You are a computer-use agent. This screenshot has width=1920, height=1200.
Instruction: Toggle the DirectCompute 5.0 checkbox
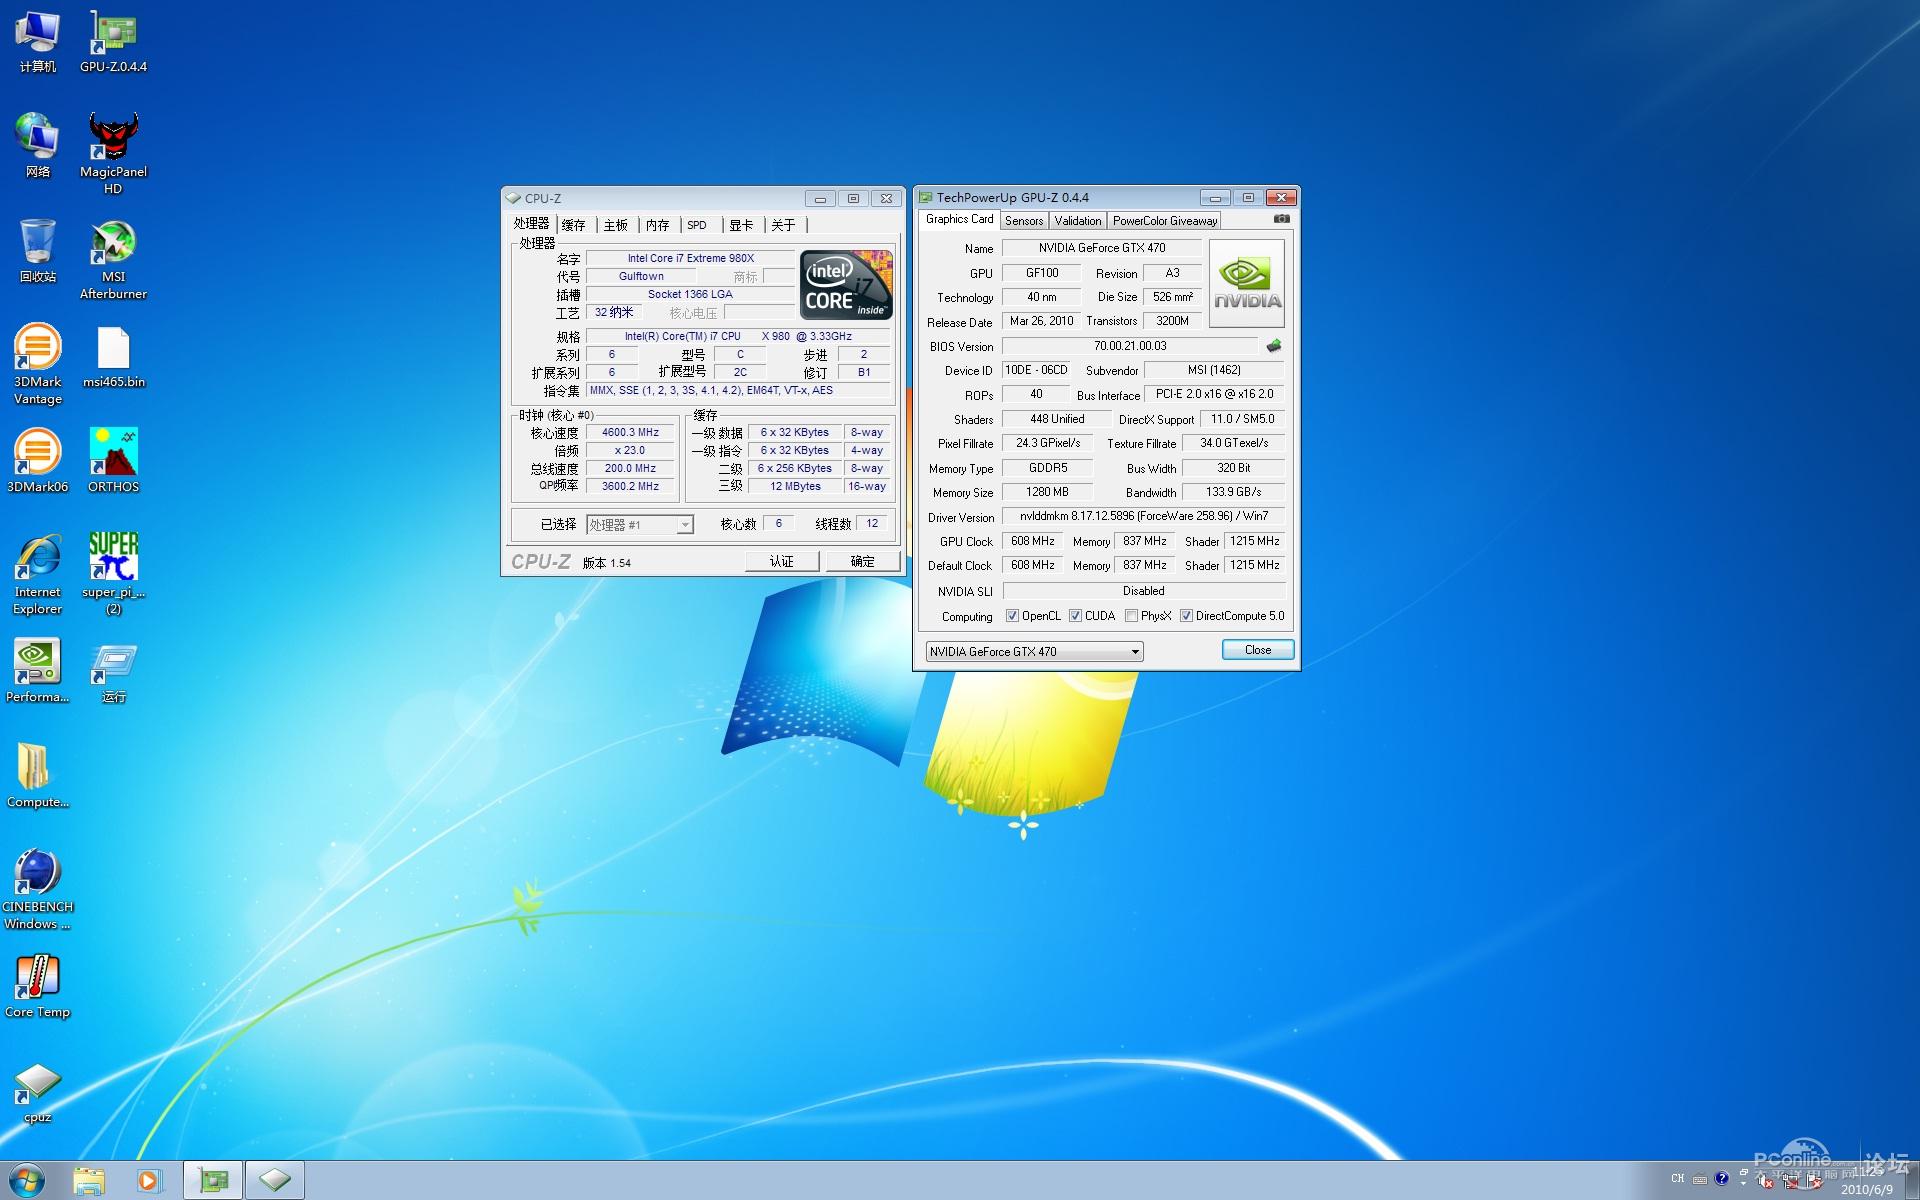coord(1186,616)
